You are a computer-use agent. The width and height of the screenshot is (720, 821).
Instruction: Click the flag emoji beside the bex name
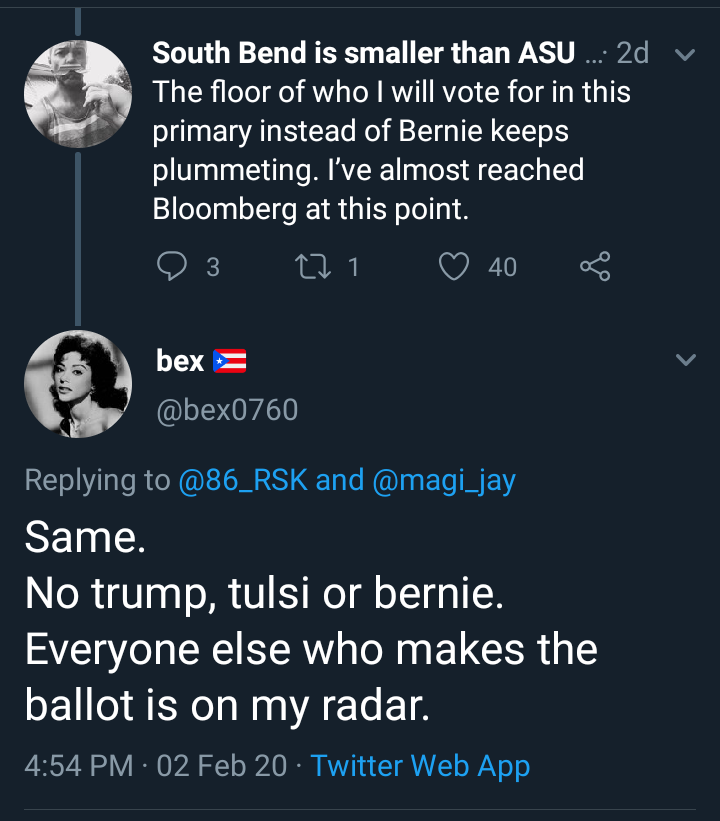tap(230, 361)
